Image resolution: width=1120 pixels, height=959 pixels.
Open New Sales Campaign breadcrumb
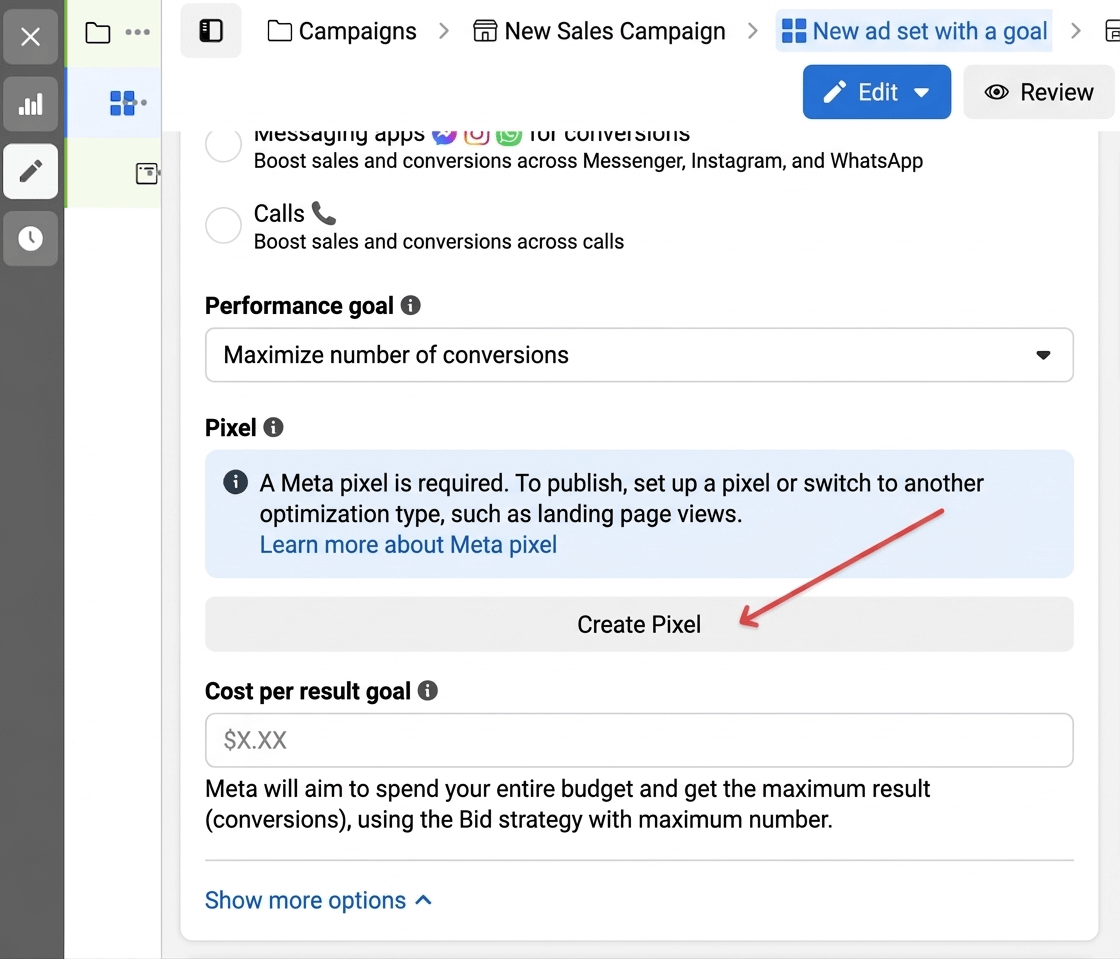[x=599, y=32]
